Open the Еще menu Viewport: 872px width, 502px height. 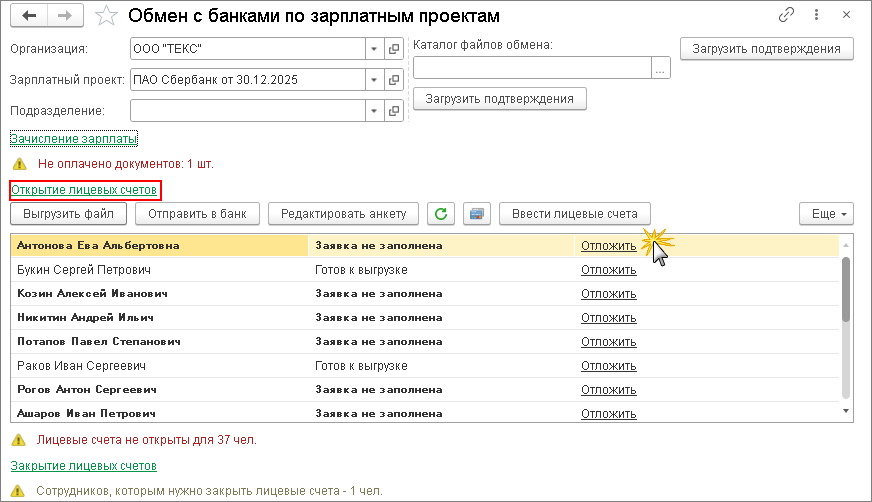tap(825, 213)
